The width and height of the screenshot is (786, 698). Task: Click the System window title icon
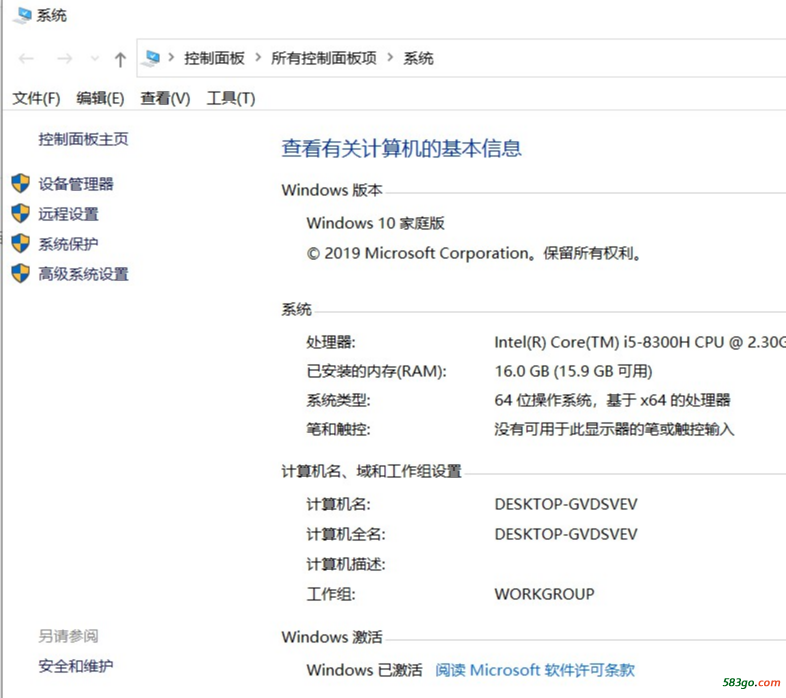(x=22, y=15)
